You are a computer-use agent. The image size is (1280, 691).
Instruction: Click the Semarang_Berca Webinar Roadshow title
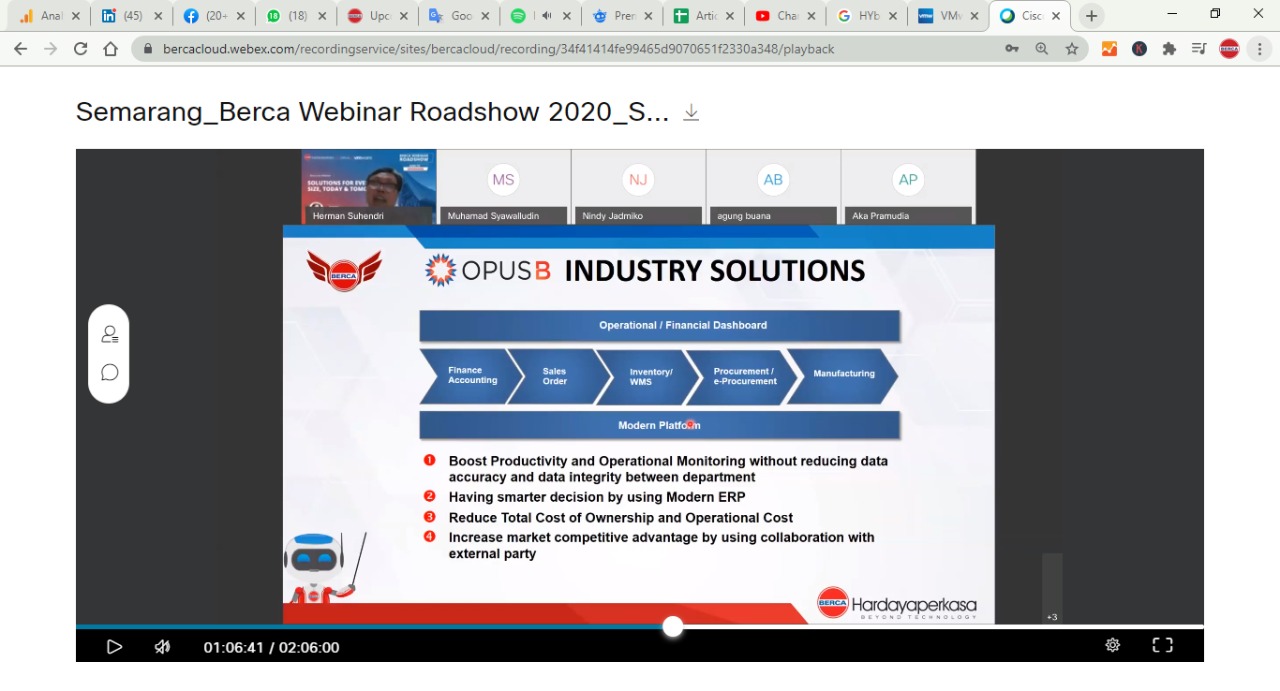372,112
